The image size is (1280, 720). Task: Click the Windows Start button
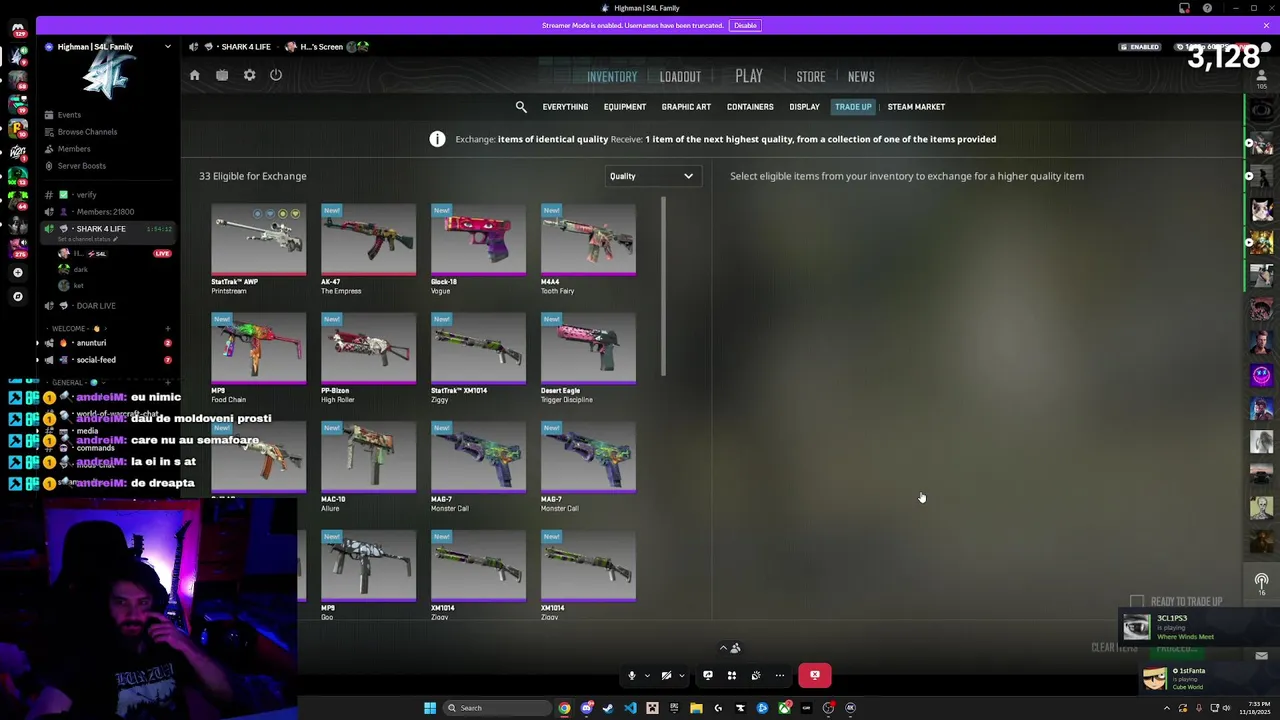point(430,708)
